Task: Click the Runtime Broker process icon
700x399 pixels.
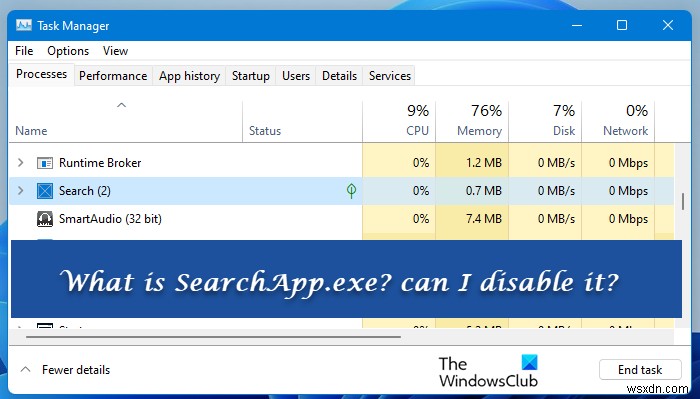Action: pos(45,163)
